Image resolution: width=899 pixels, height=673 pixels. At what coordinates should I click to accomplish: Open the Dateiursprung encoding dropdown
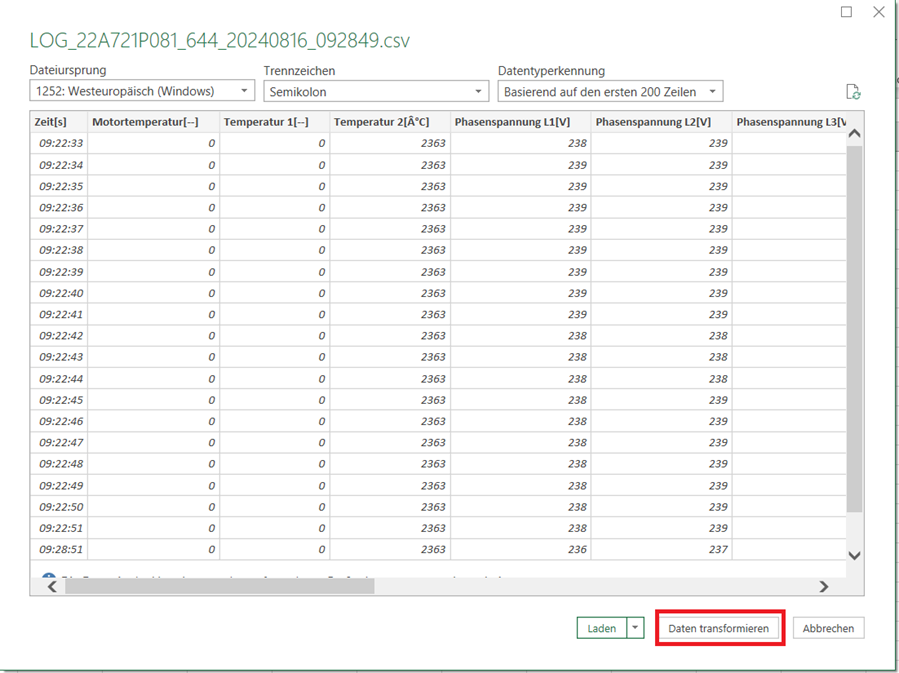[x=142, y=92]
